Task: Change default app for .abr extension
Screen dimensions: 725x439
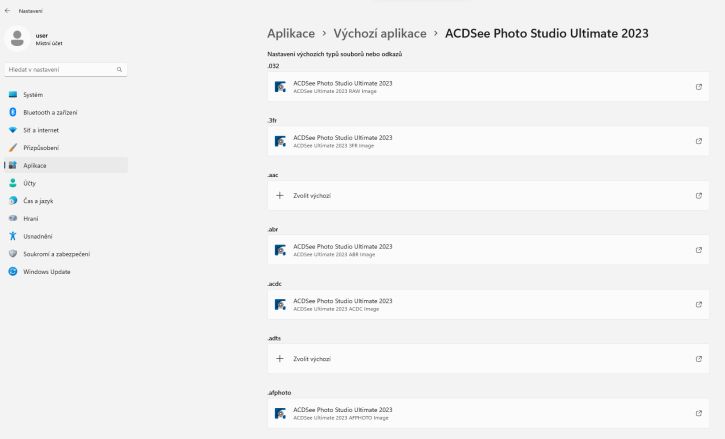Action: pyautogui.click(x=488, y=250)
